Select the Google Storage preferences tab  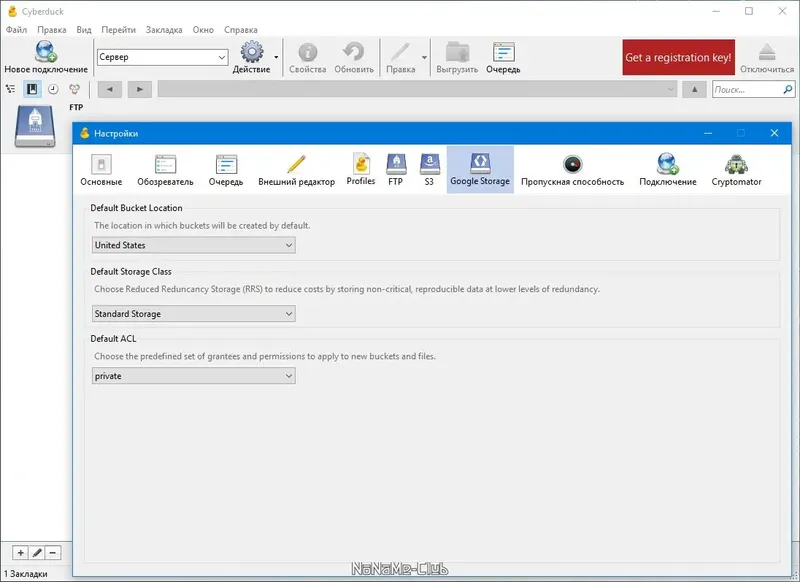(x=480, y=170)
